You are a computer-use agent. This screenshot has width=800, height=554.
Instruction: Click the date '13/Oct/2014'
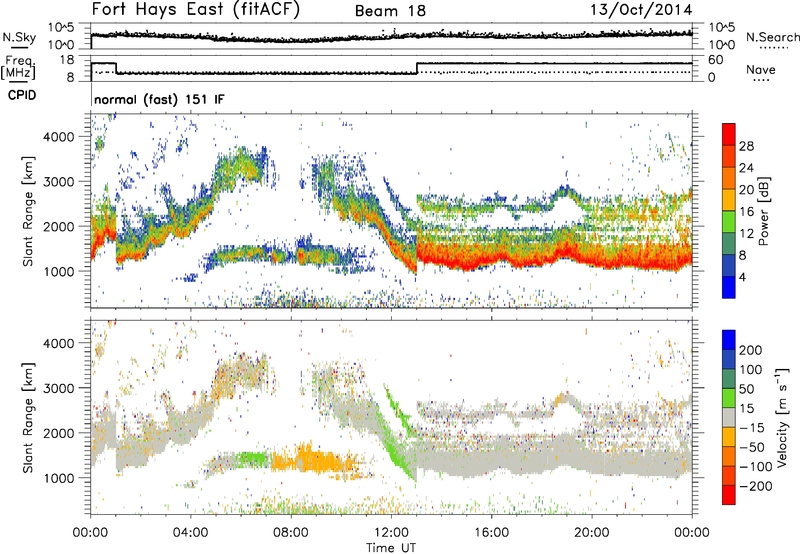tap(641, 10)
